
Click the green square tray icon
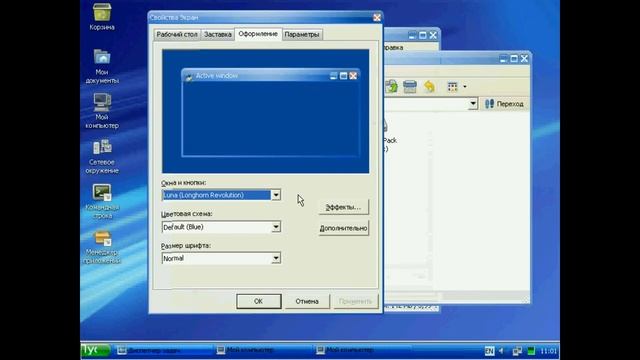(531, 351)
